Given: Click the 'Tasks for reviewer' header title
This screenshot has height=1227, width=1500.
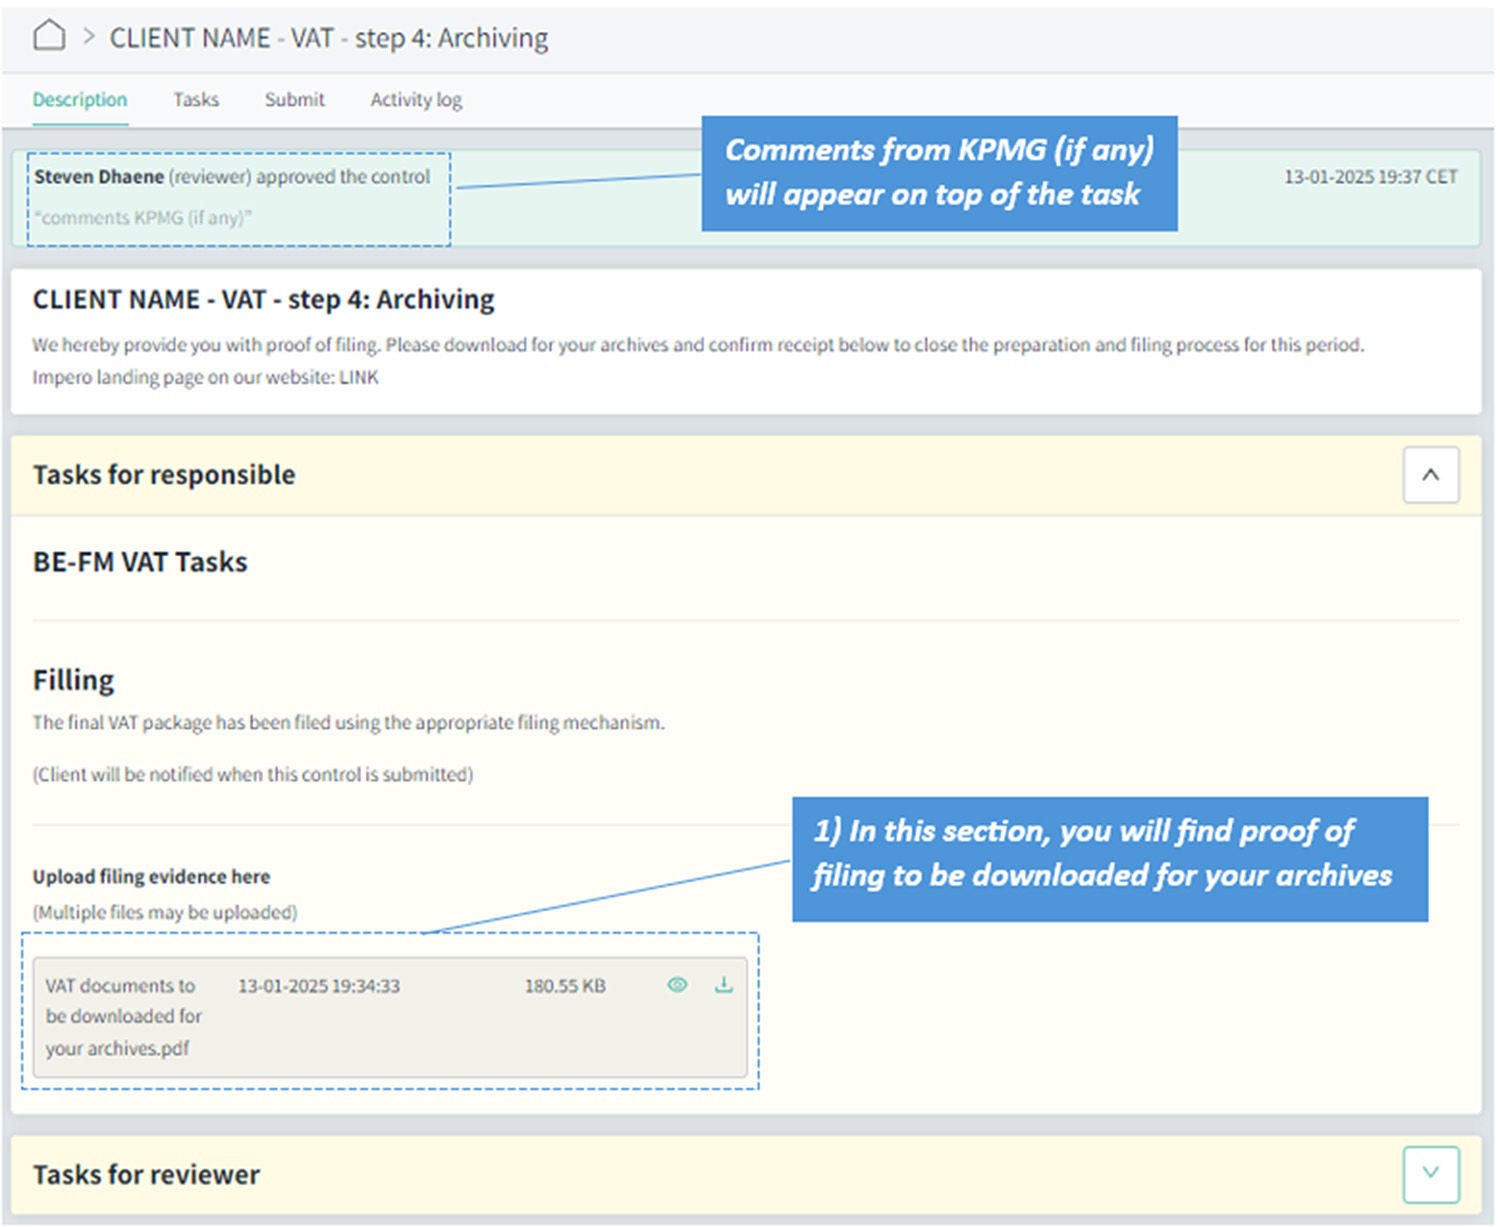Looking at the screenshot, I should point(146,1174).
